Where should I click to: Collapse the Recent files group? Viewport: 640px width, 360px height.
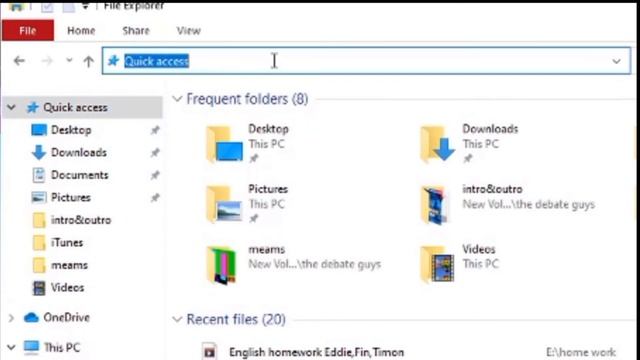[x=177, y=319]
